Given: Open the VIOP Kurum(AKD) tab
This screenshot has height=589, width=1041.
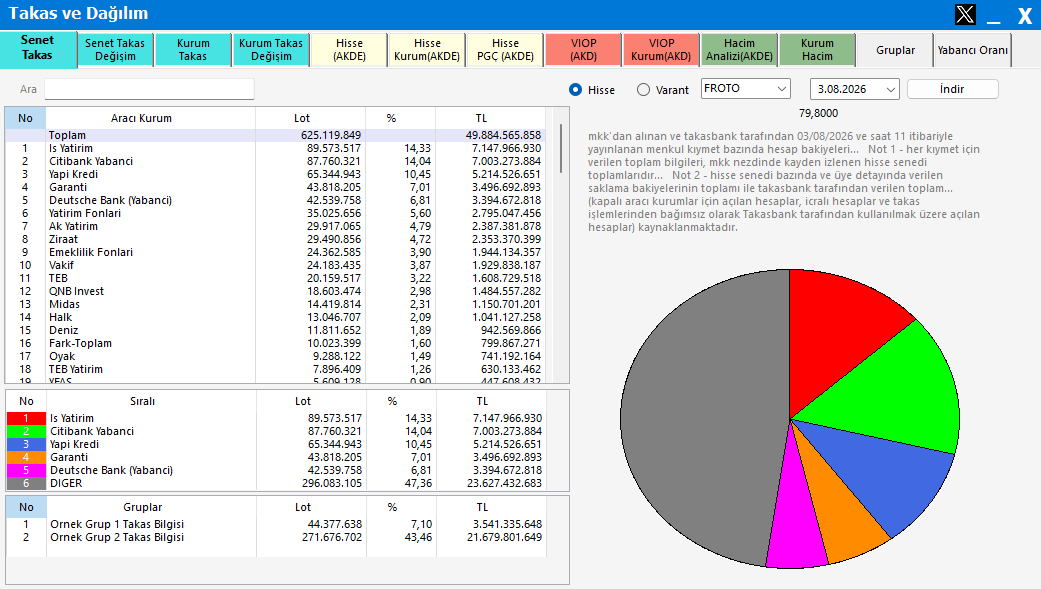Looking at the screenshot, I should 661,50.
